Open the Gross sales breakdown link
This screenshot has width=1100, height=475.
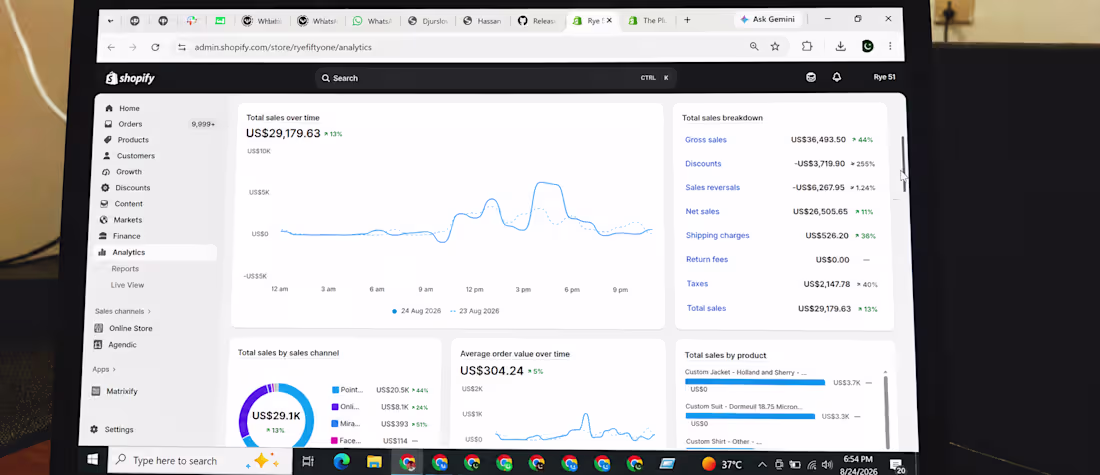tap(706, 140)
